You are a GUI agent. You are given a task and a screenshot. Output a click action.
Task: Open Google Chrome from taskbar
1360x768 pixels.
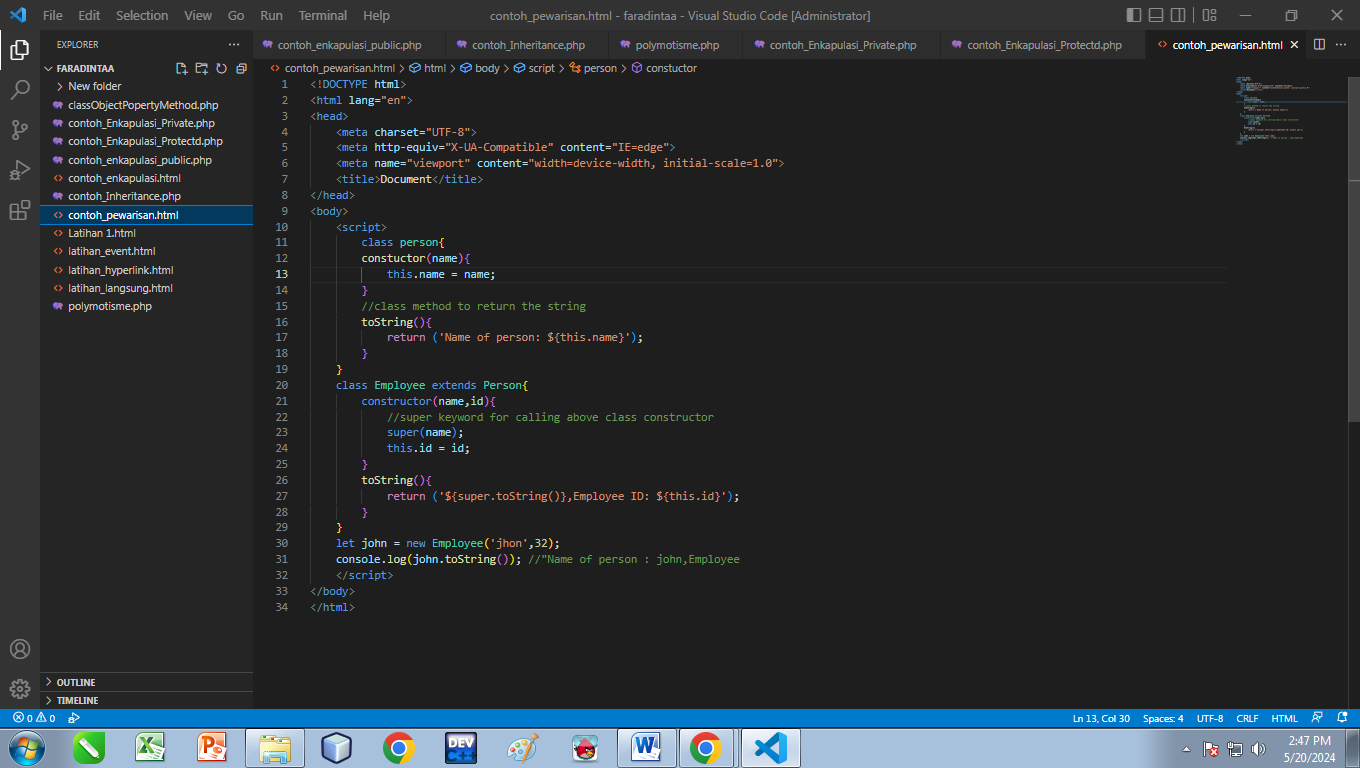pyautogui.click(x=399, y=748)
